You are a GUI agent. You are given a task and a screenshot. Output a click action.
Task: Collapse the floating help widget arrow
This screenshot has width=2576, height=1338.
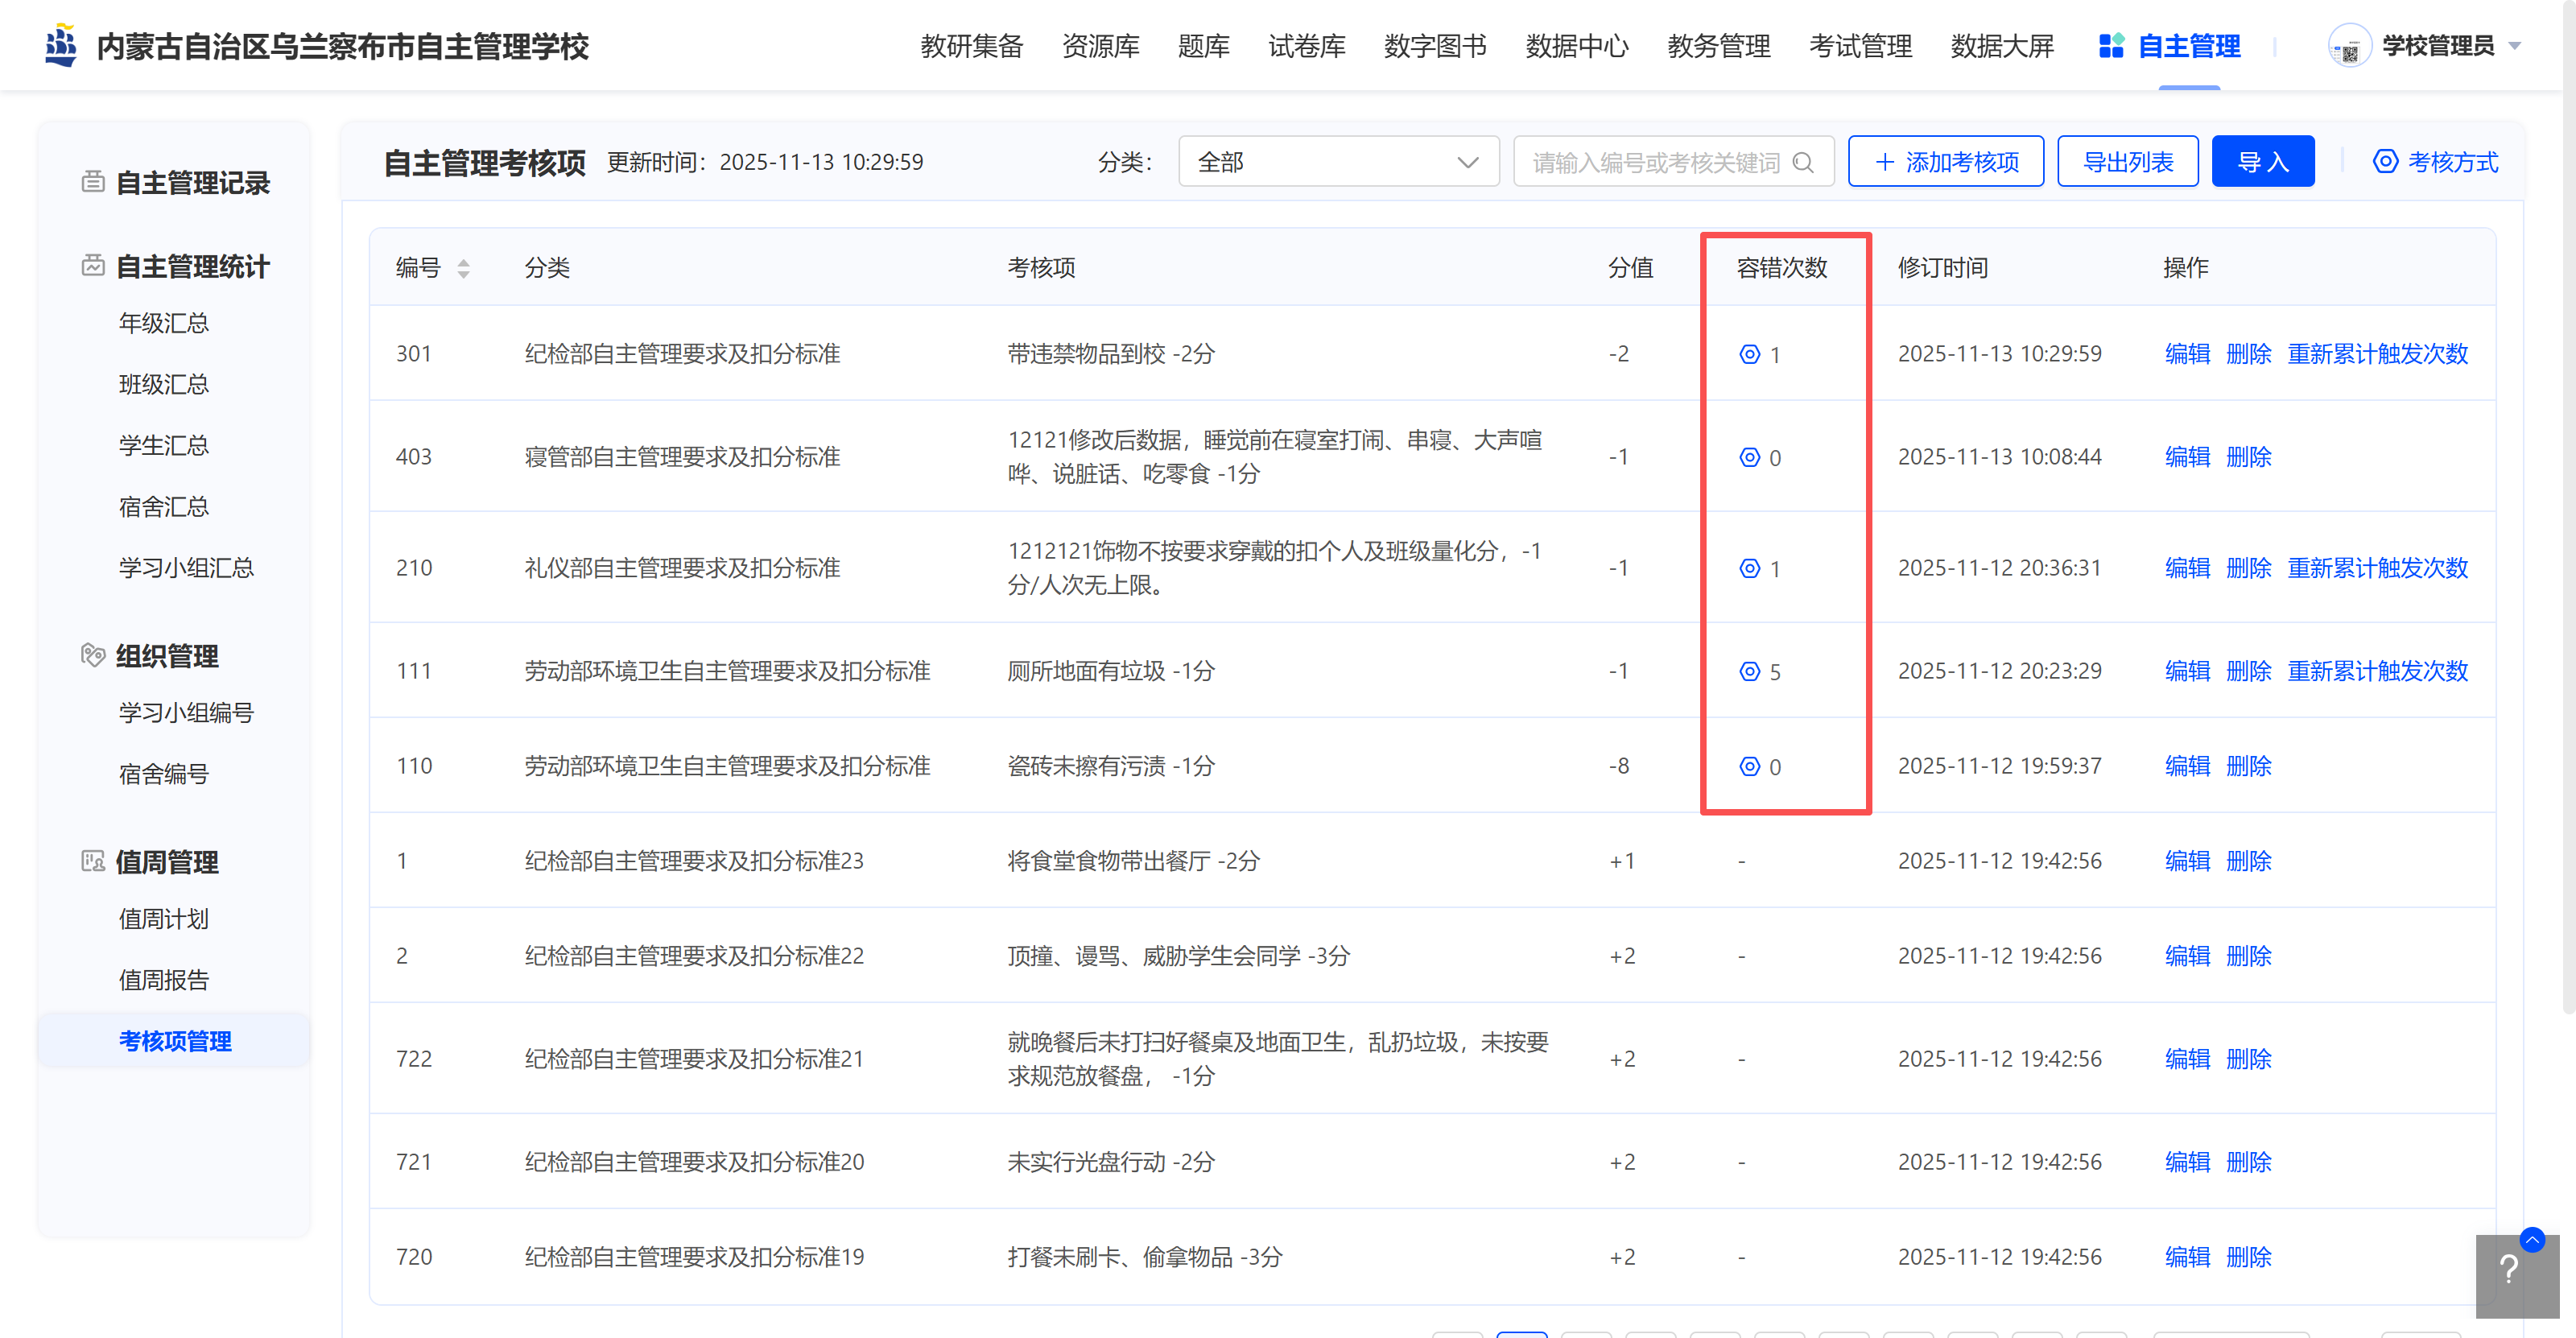click(x=2532, y=1239)
